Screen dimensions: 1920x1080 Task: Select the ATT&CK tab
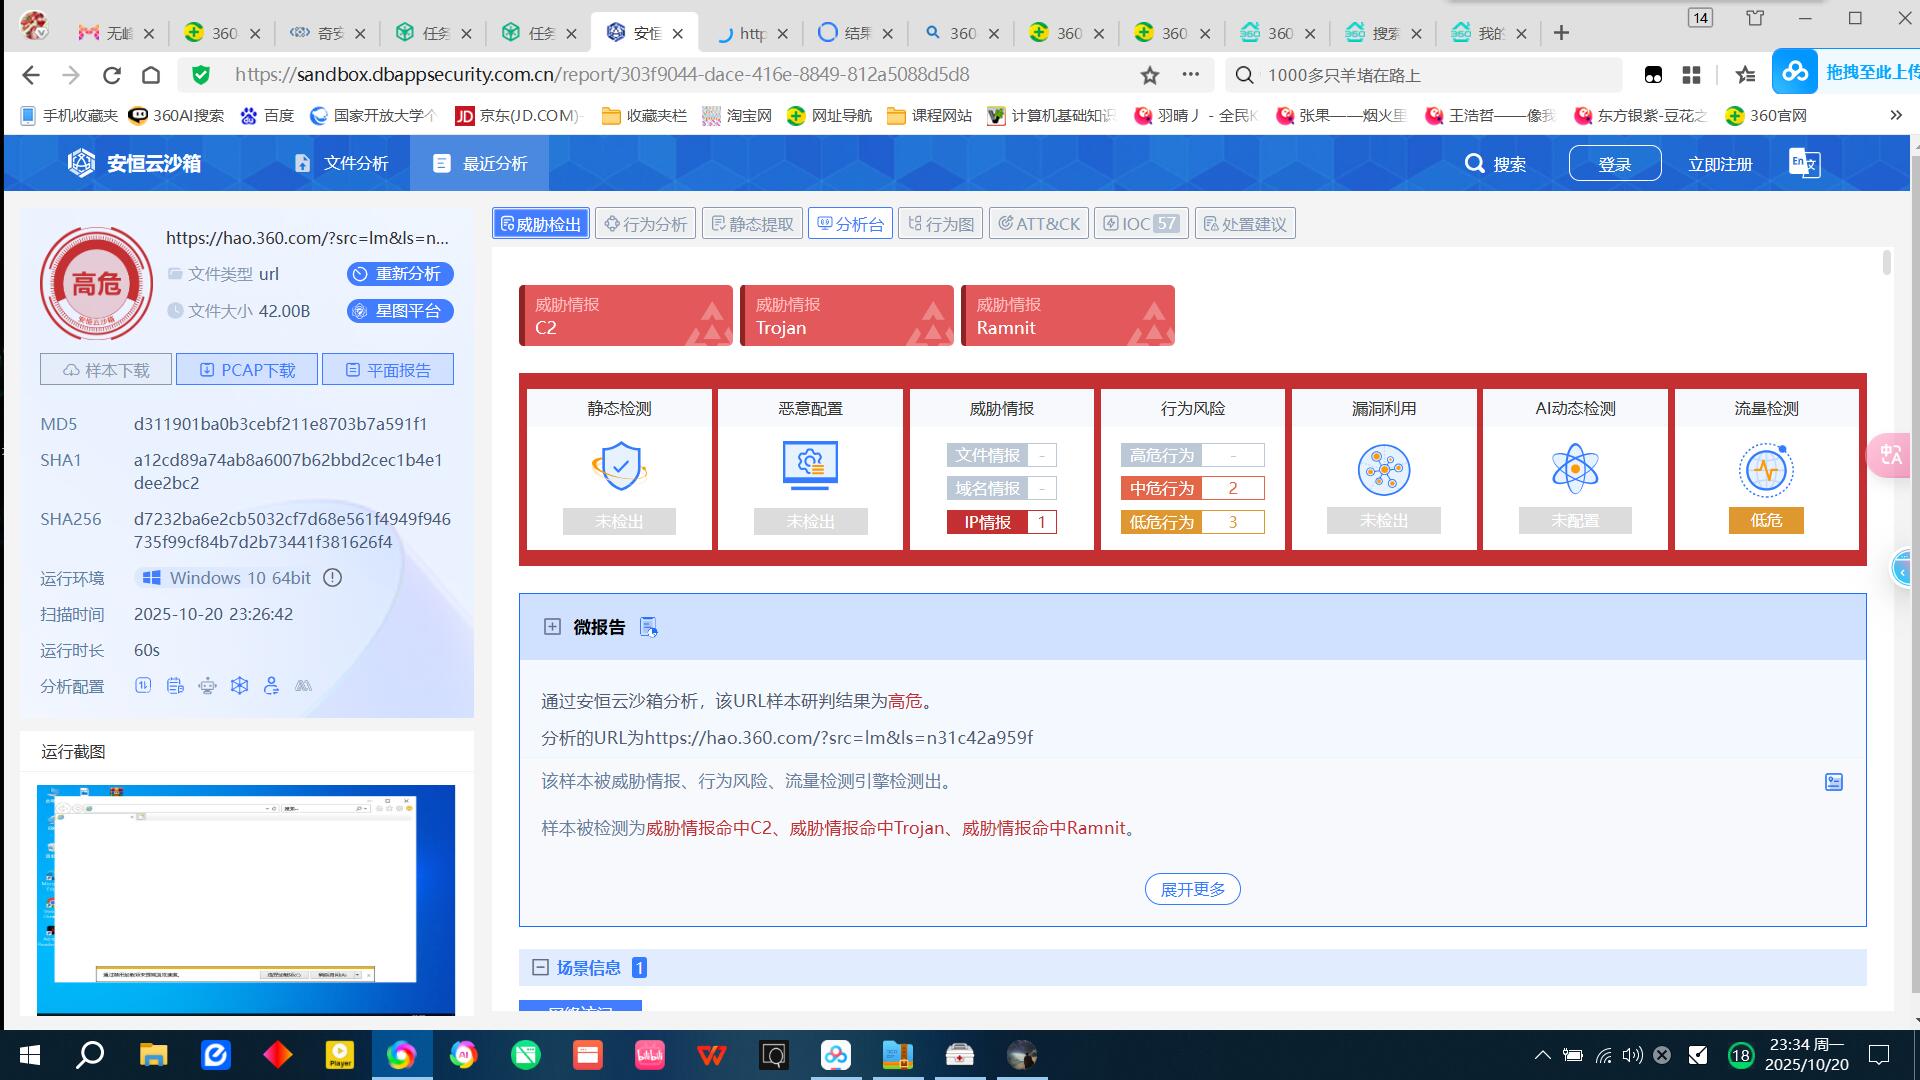click(1039, 224)
